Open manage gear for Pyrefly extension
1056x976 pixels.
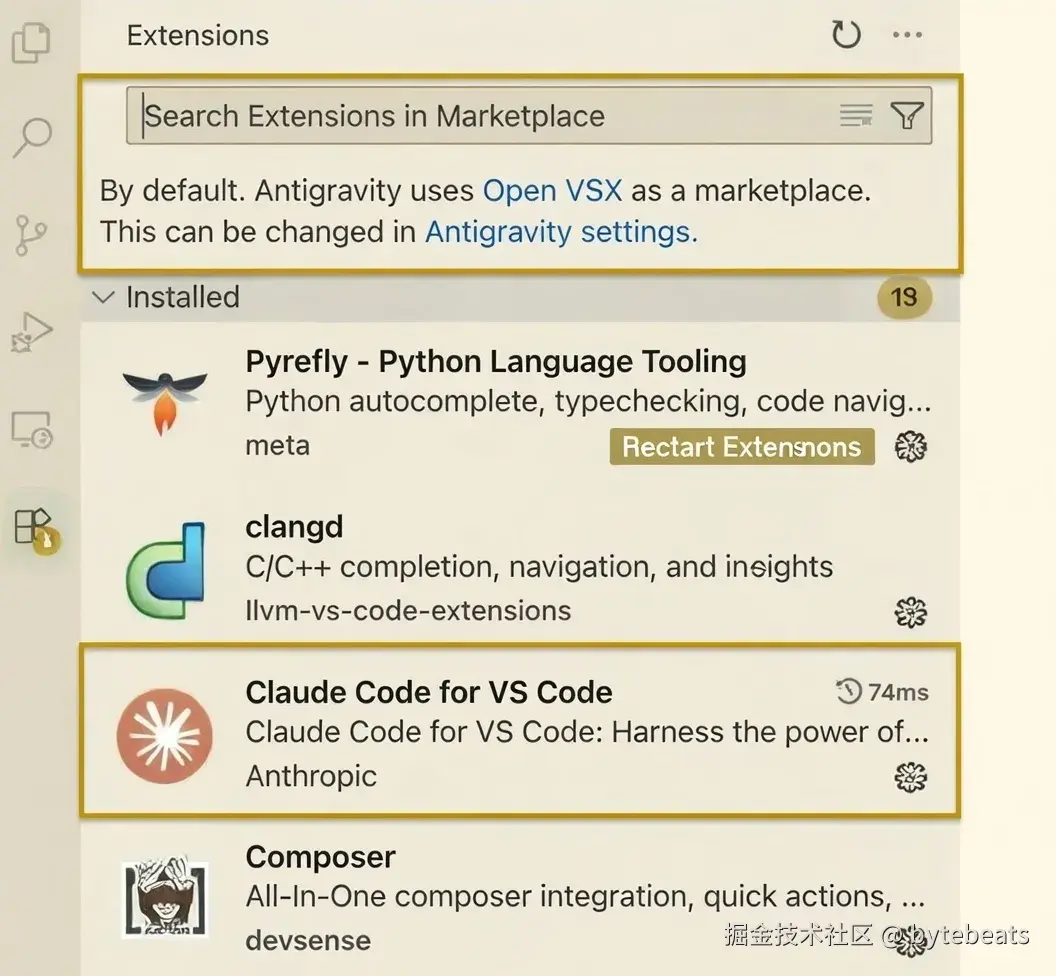point(910,446)
